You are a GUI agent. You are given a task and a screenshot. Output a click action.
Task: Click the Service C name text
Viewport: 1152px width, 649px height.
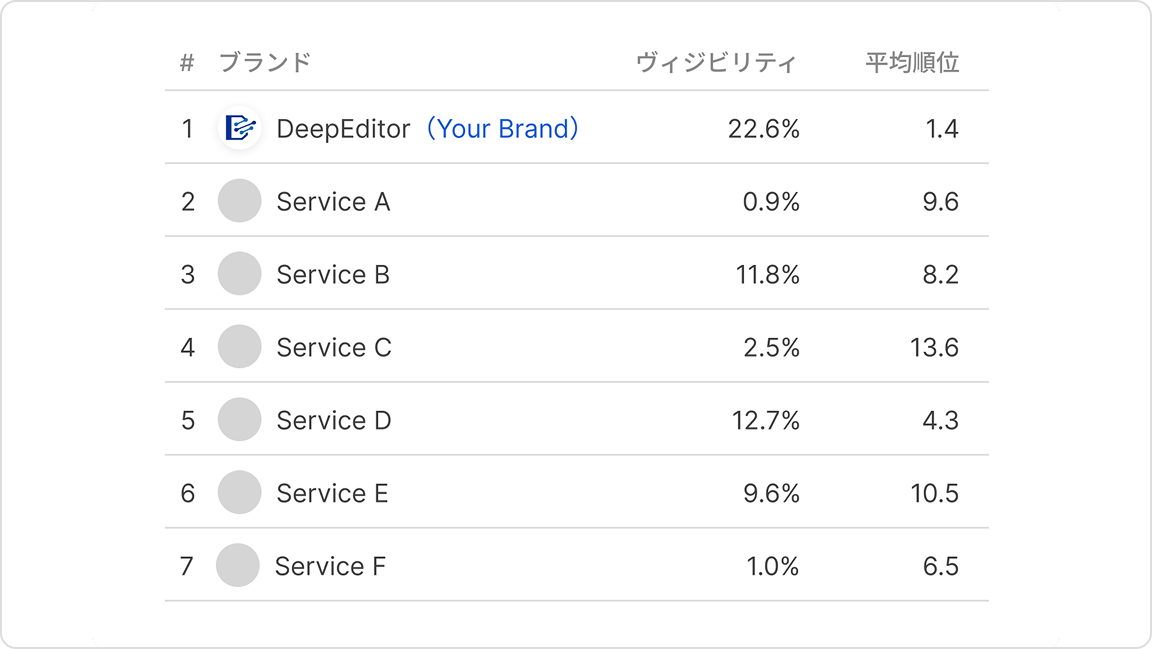tap(334, 348)
